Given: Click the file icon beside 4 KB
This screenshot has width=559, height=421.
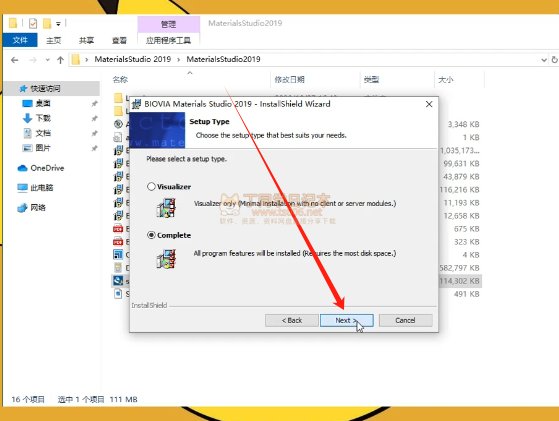Looking at the screenshot, I should coord(118,255).
